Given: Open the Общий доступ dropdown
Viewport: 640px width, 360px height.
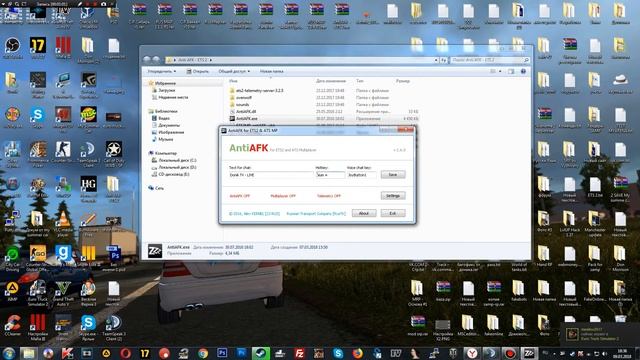Looking at the screenshot, I should 234,71.
